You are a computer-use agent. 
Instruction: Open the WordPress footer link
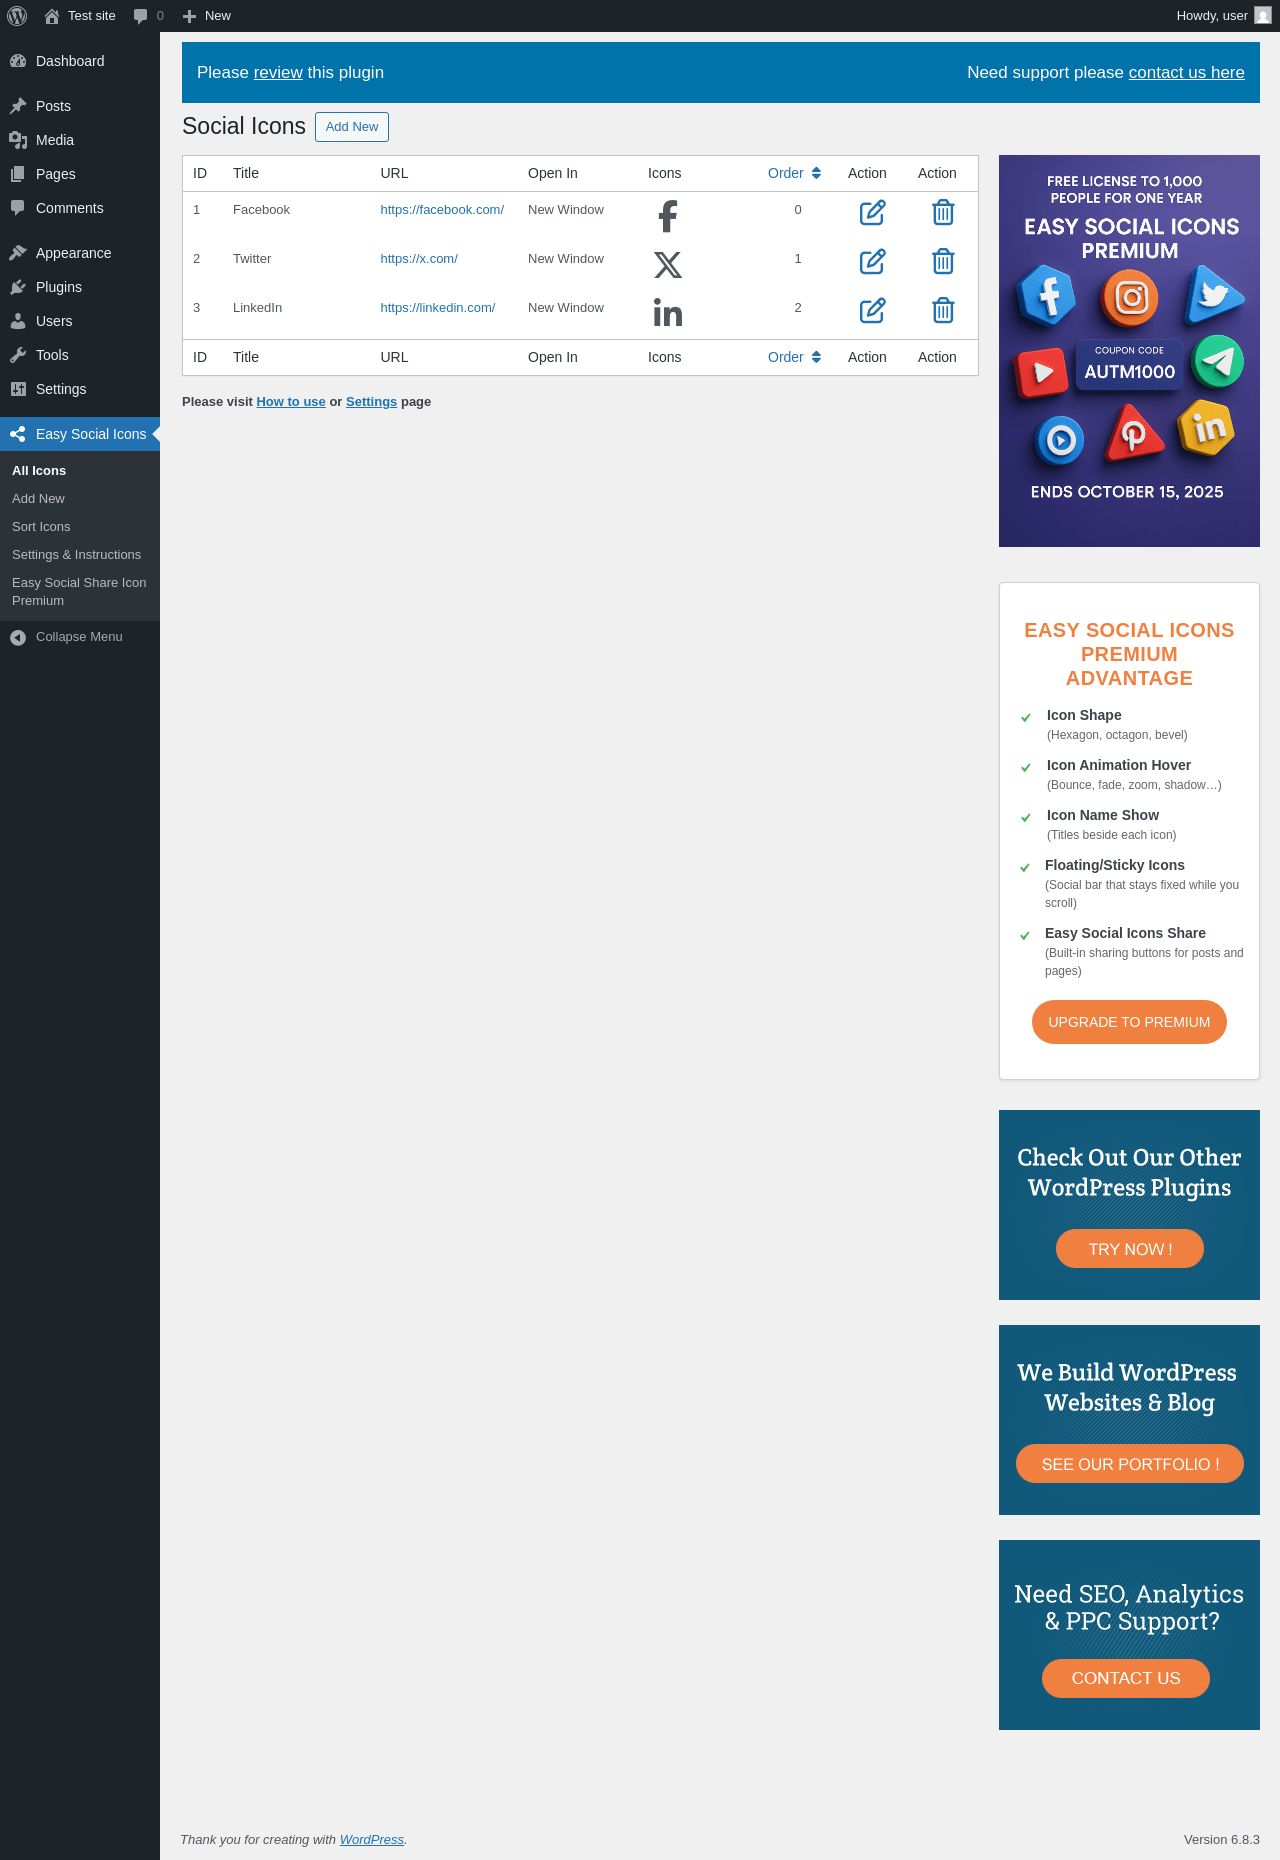pyautogui.click(x=372, y=1840)
